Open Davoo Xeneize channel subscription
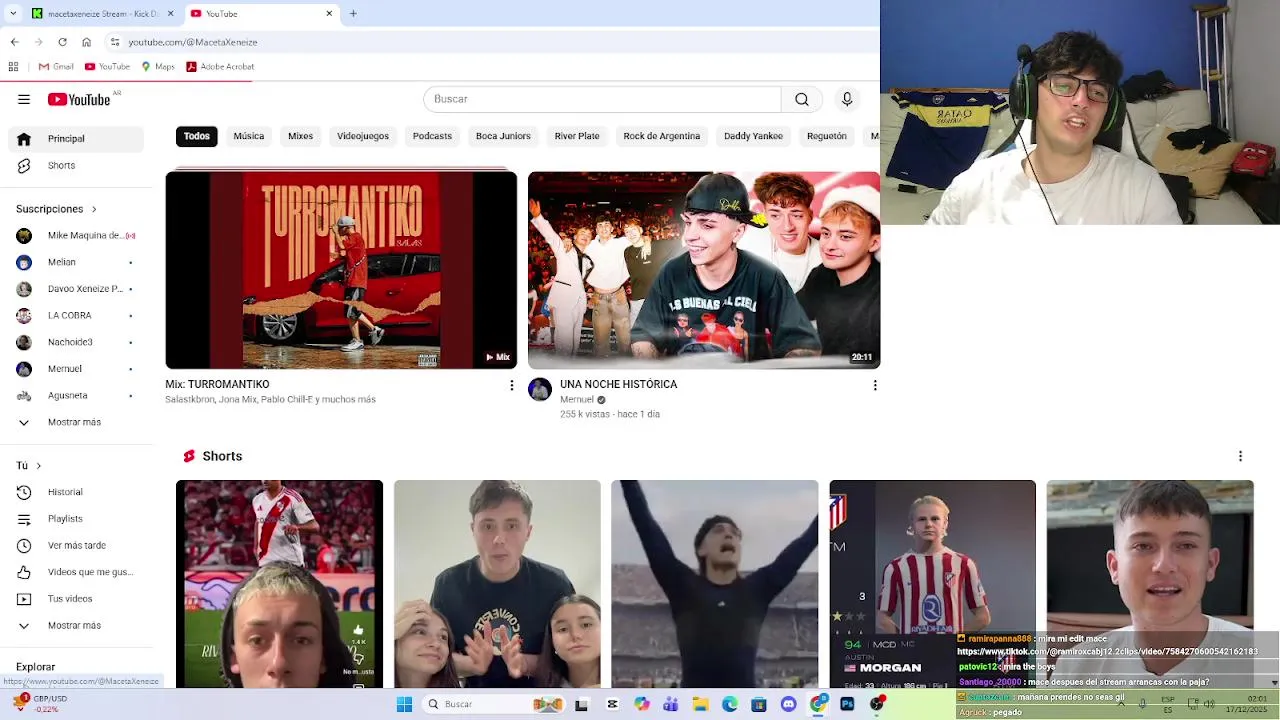The height and width of the screenshot is (720, 1280). pyautogui.click(x=76, y=289)
